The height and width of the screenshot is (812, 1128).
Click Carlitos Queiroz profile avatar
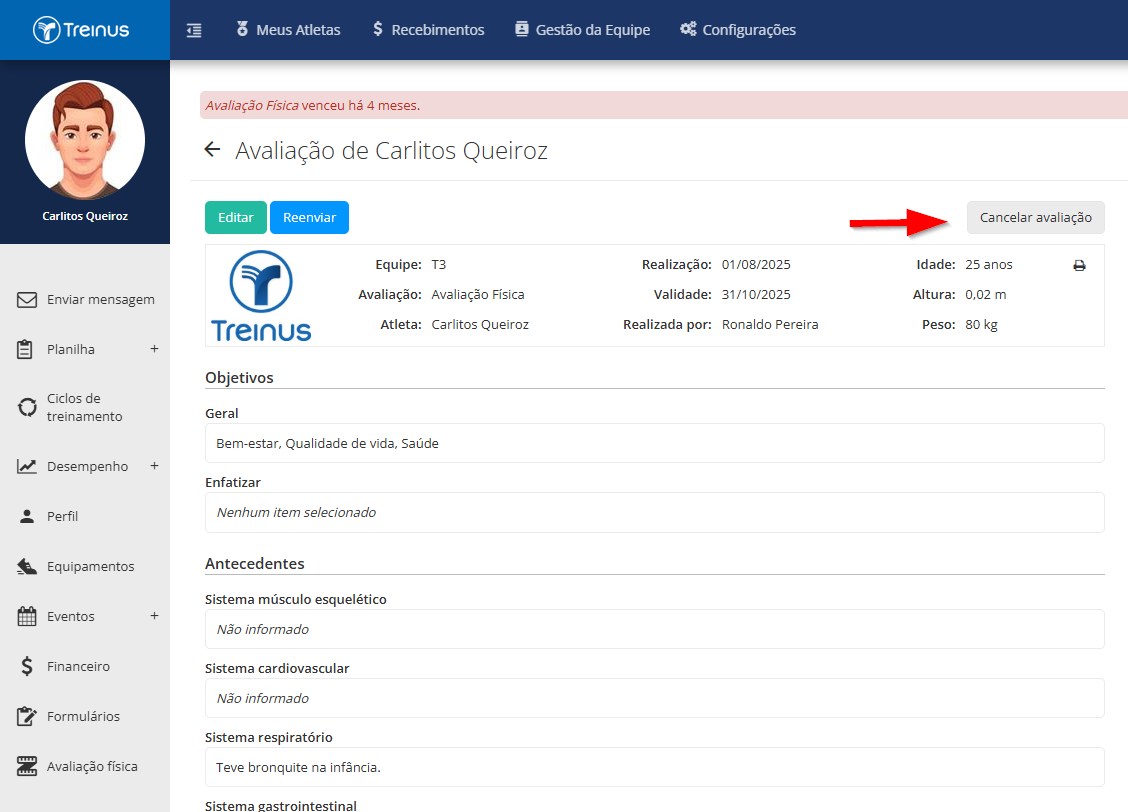coord(85,140)
